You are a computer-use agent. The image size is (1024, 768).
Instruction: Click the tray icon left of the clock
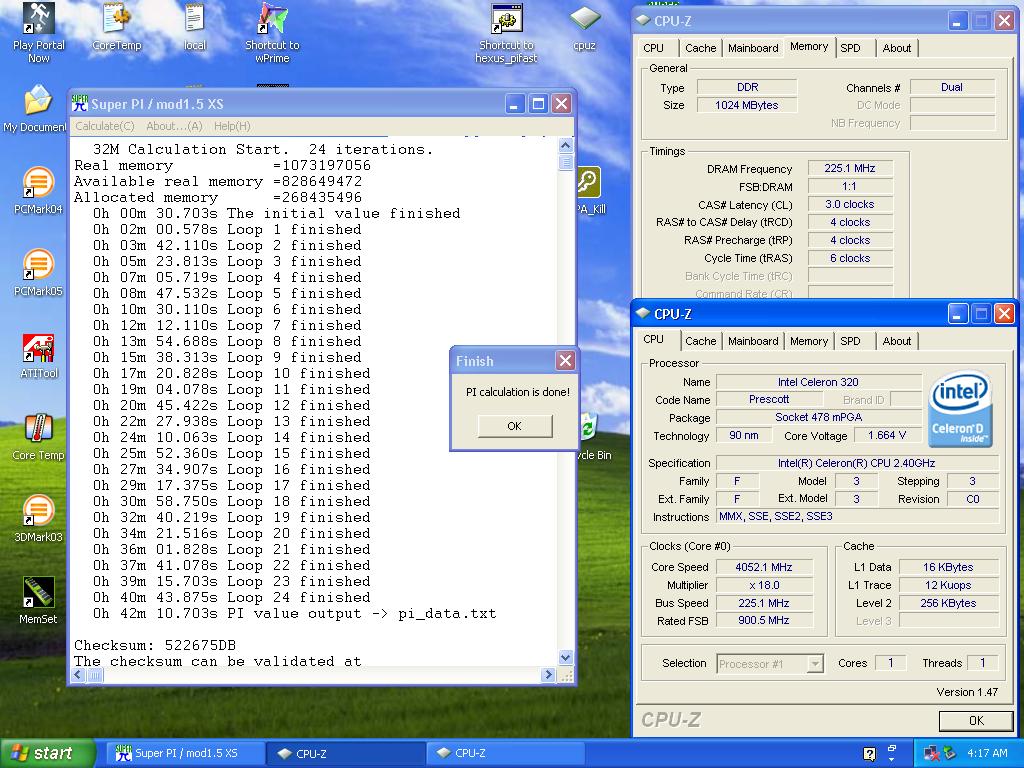click(950, 753)
